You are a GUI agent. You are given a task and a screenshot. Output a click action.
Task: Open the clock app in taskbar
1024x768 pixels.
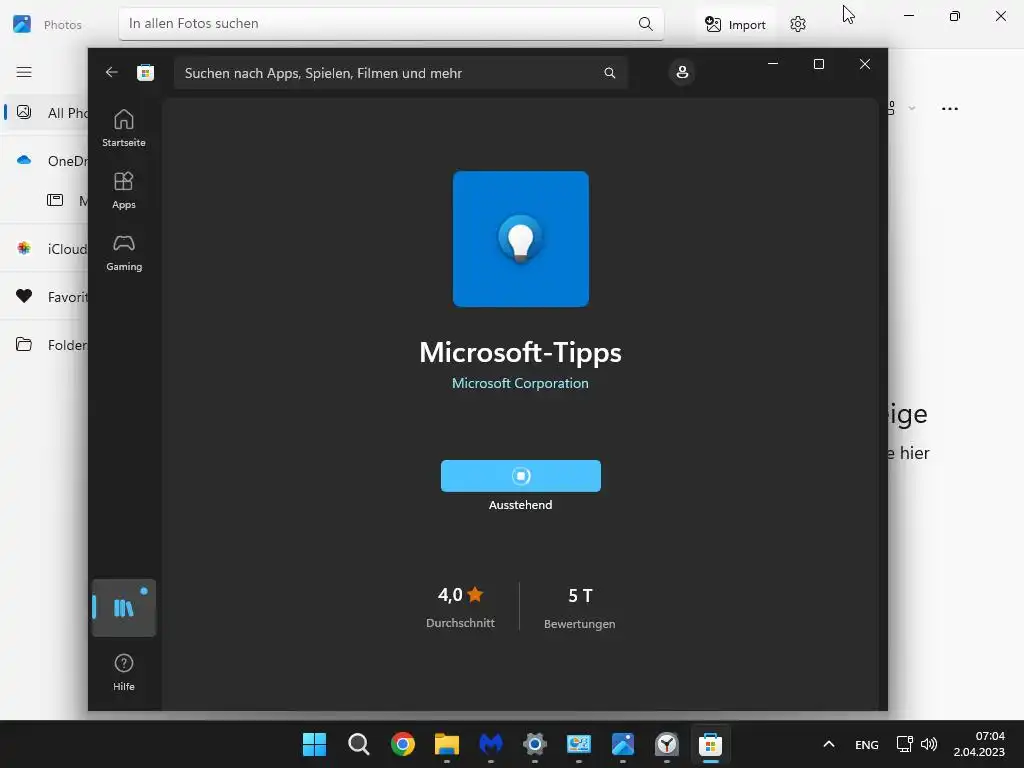click(667, 744)
